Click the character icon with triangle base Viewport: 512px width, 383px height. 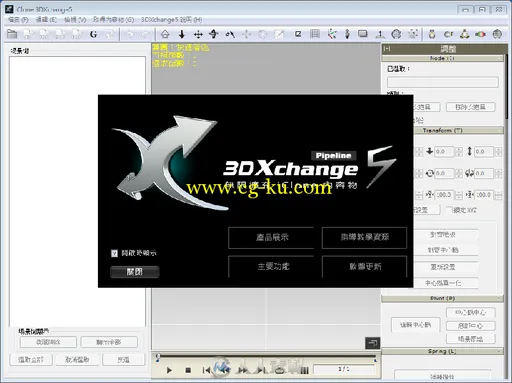(465, 34)
